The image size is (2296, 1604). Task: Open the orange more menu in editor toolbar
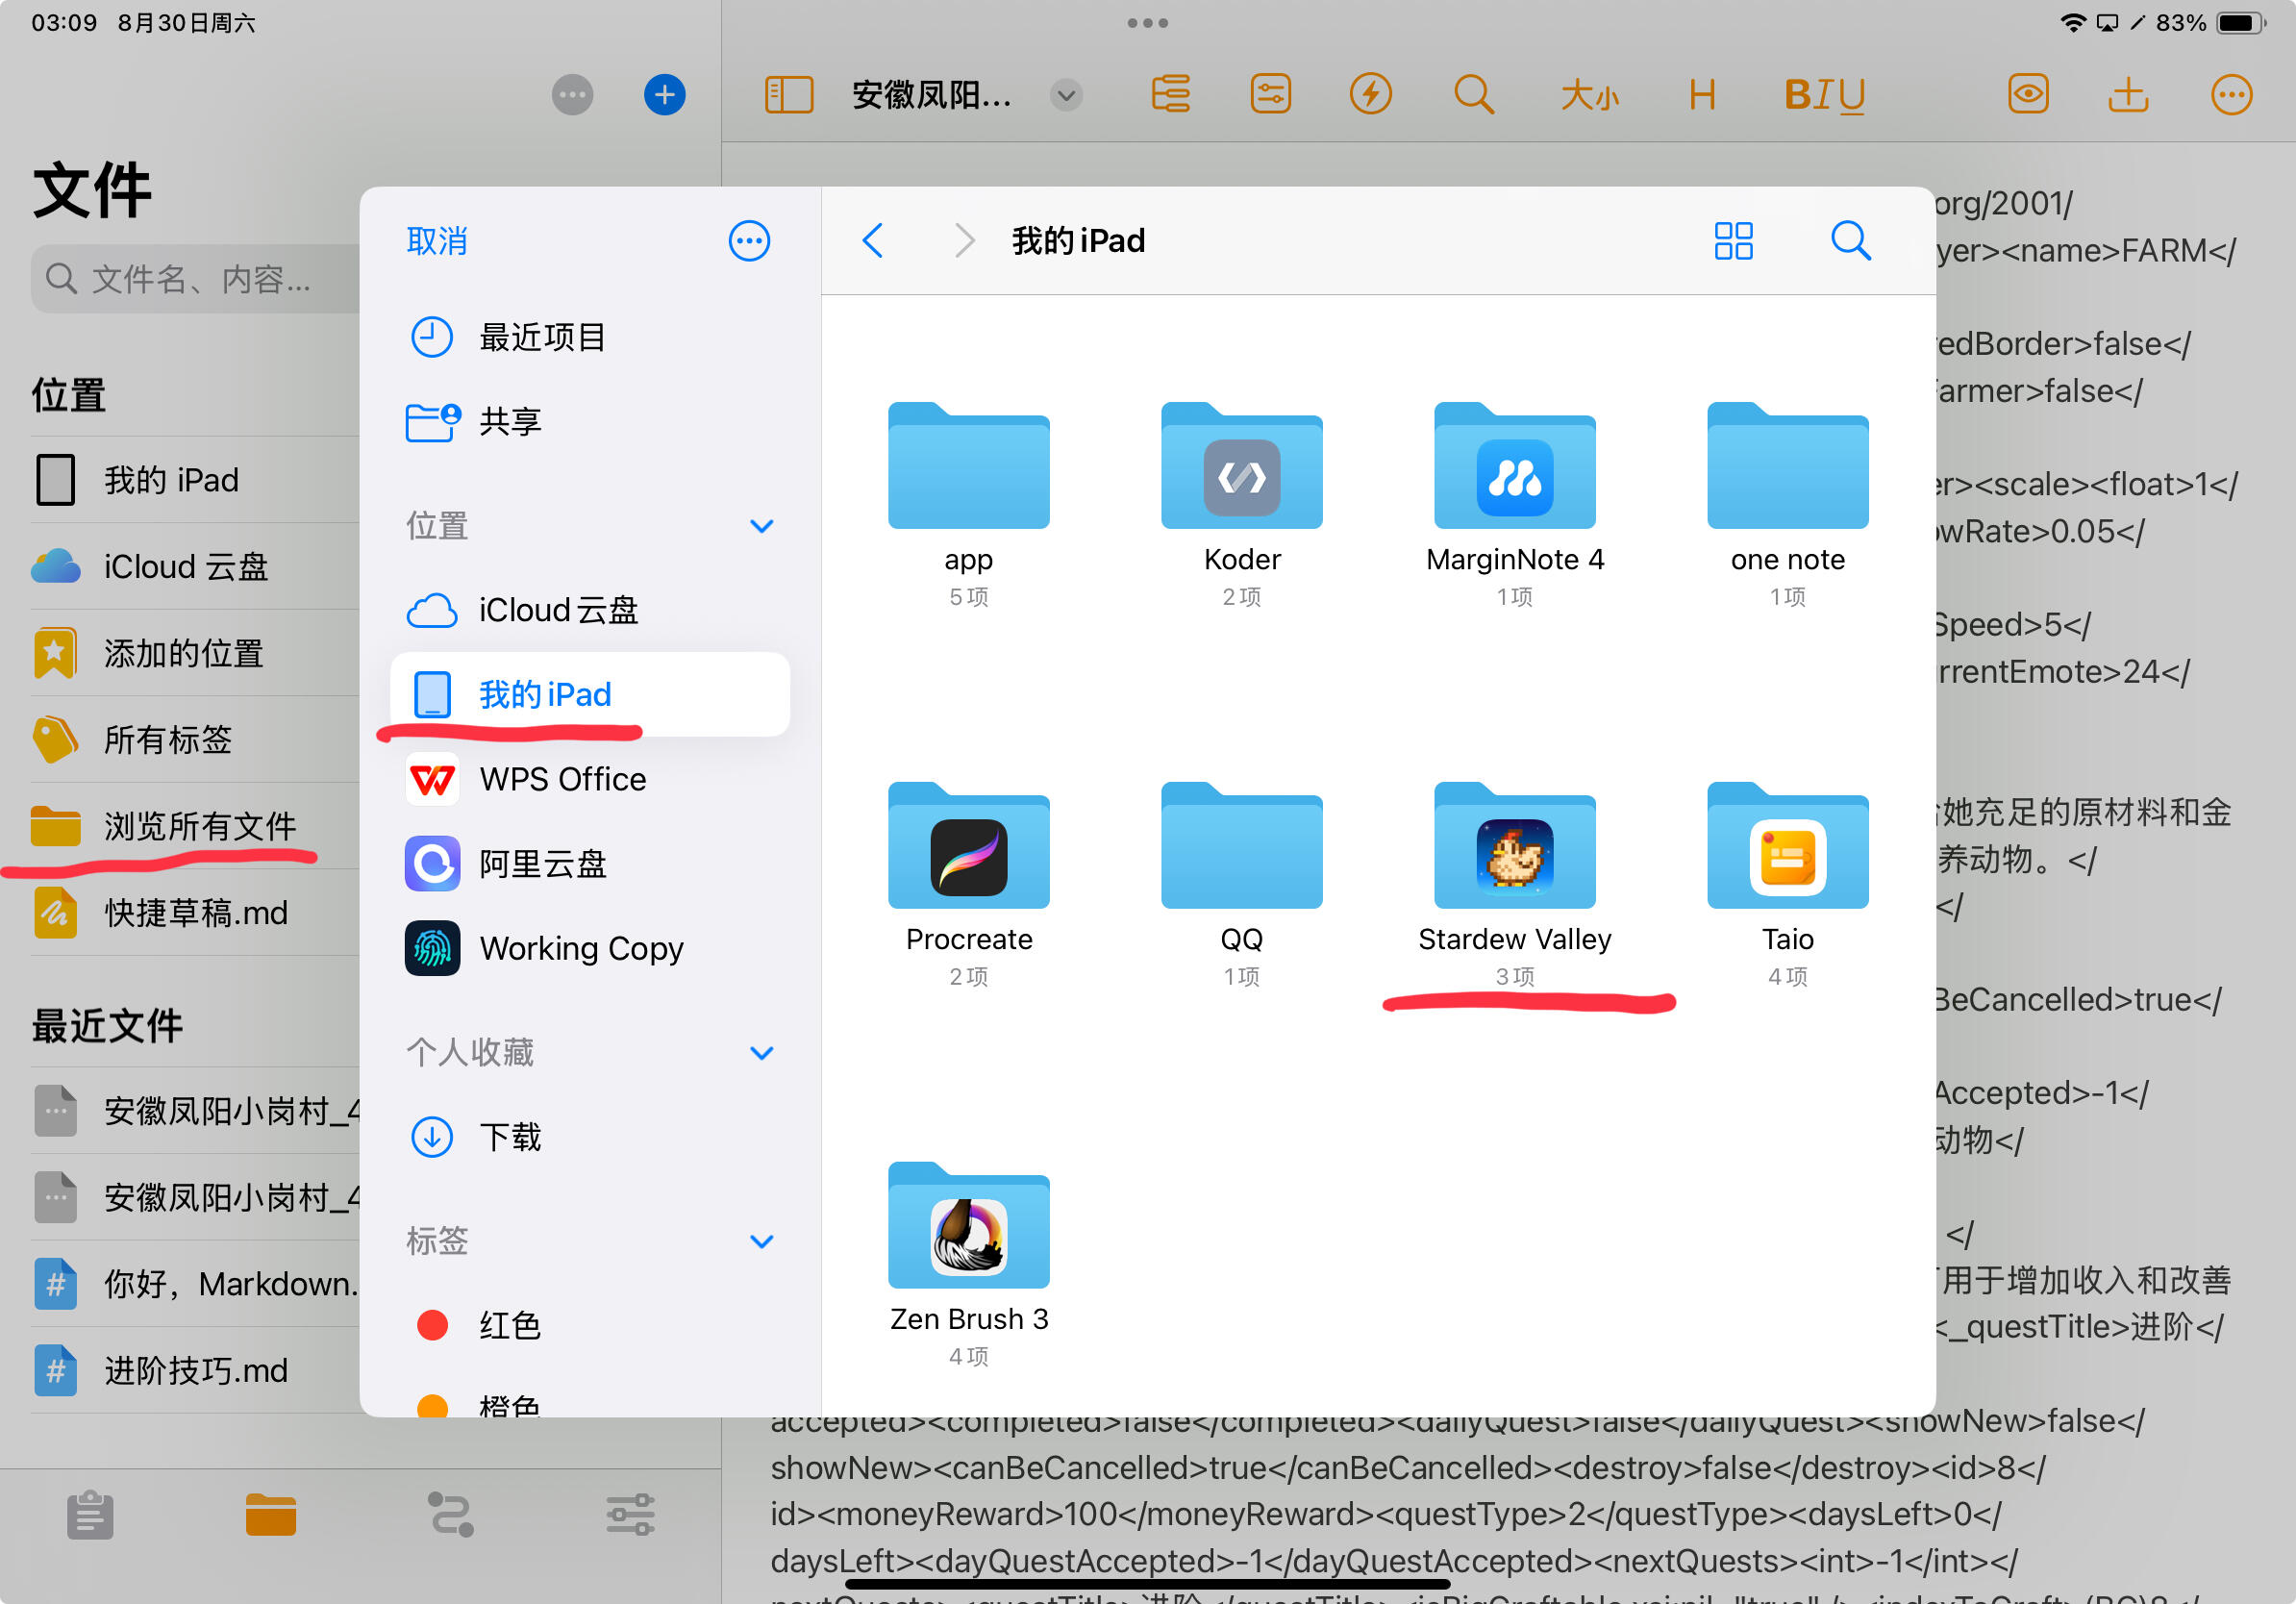click(x=2231, y=95)
